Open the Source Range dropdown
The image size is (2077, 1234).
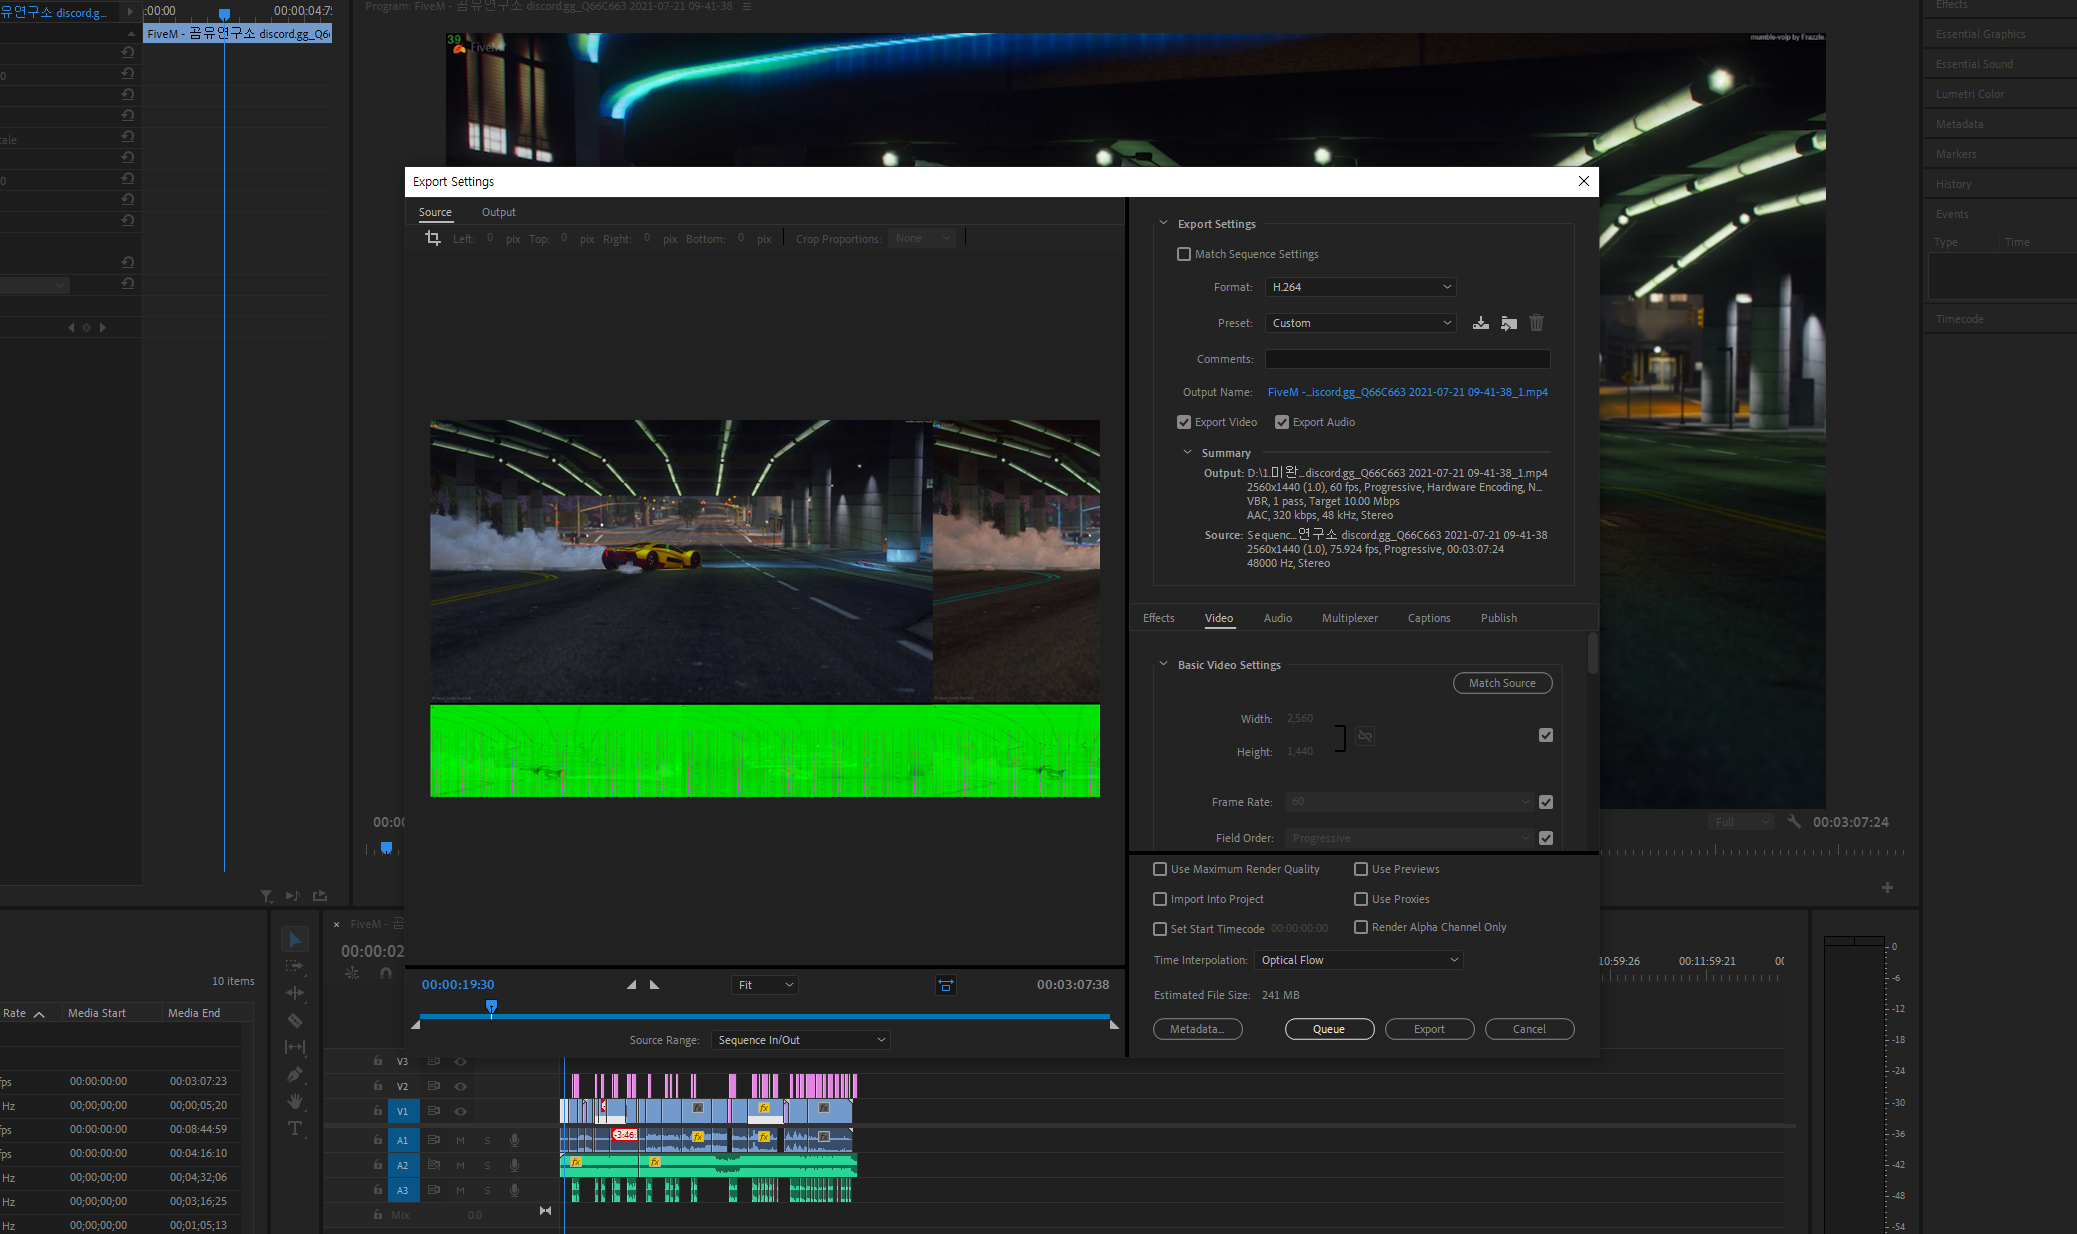coord(799,1040)
